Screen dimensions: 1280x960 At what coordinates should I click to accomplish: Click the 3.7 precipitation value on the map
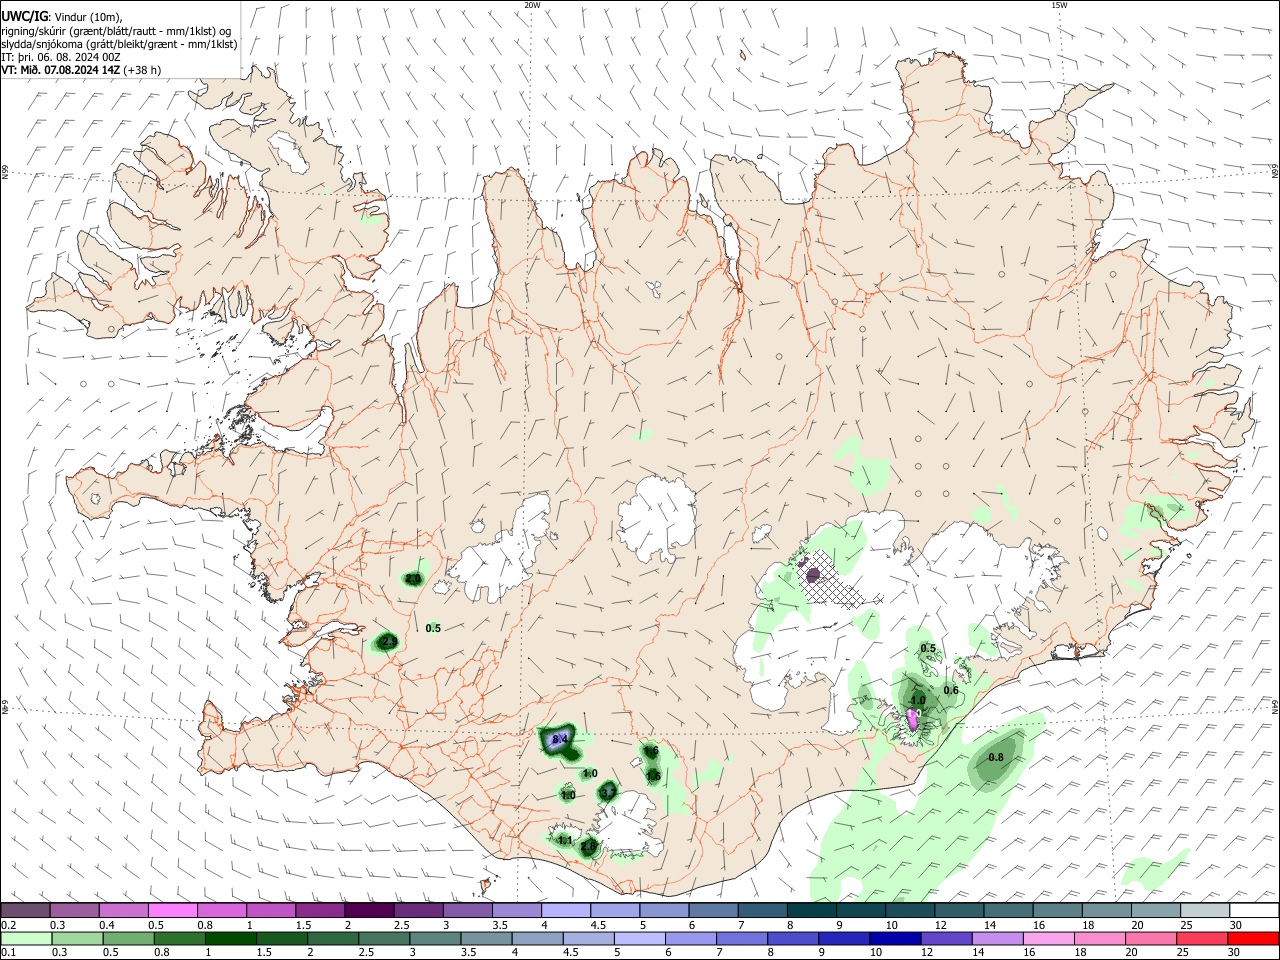pyautogui.click(x=607, y=792)
